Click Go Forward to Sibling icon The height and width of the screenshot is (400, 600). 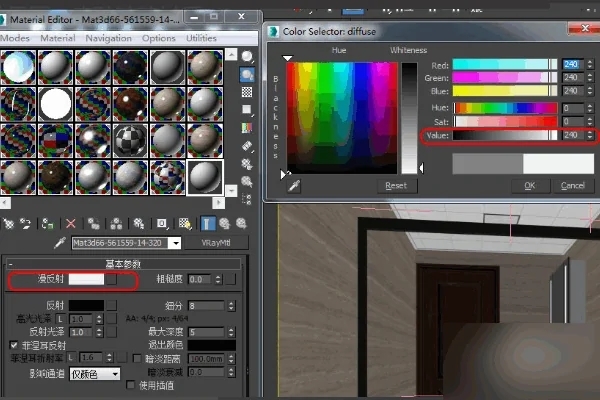(241, 224)
